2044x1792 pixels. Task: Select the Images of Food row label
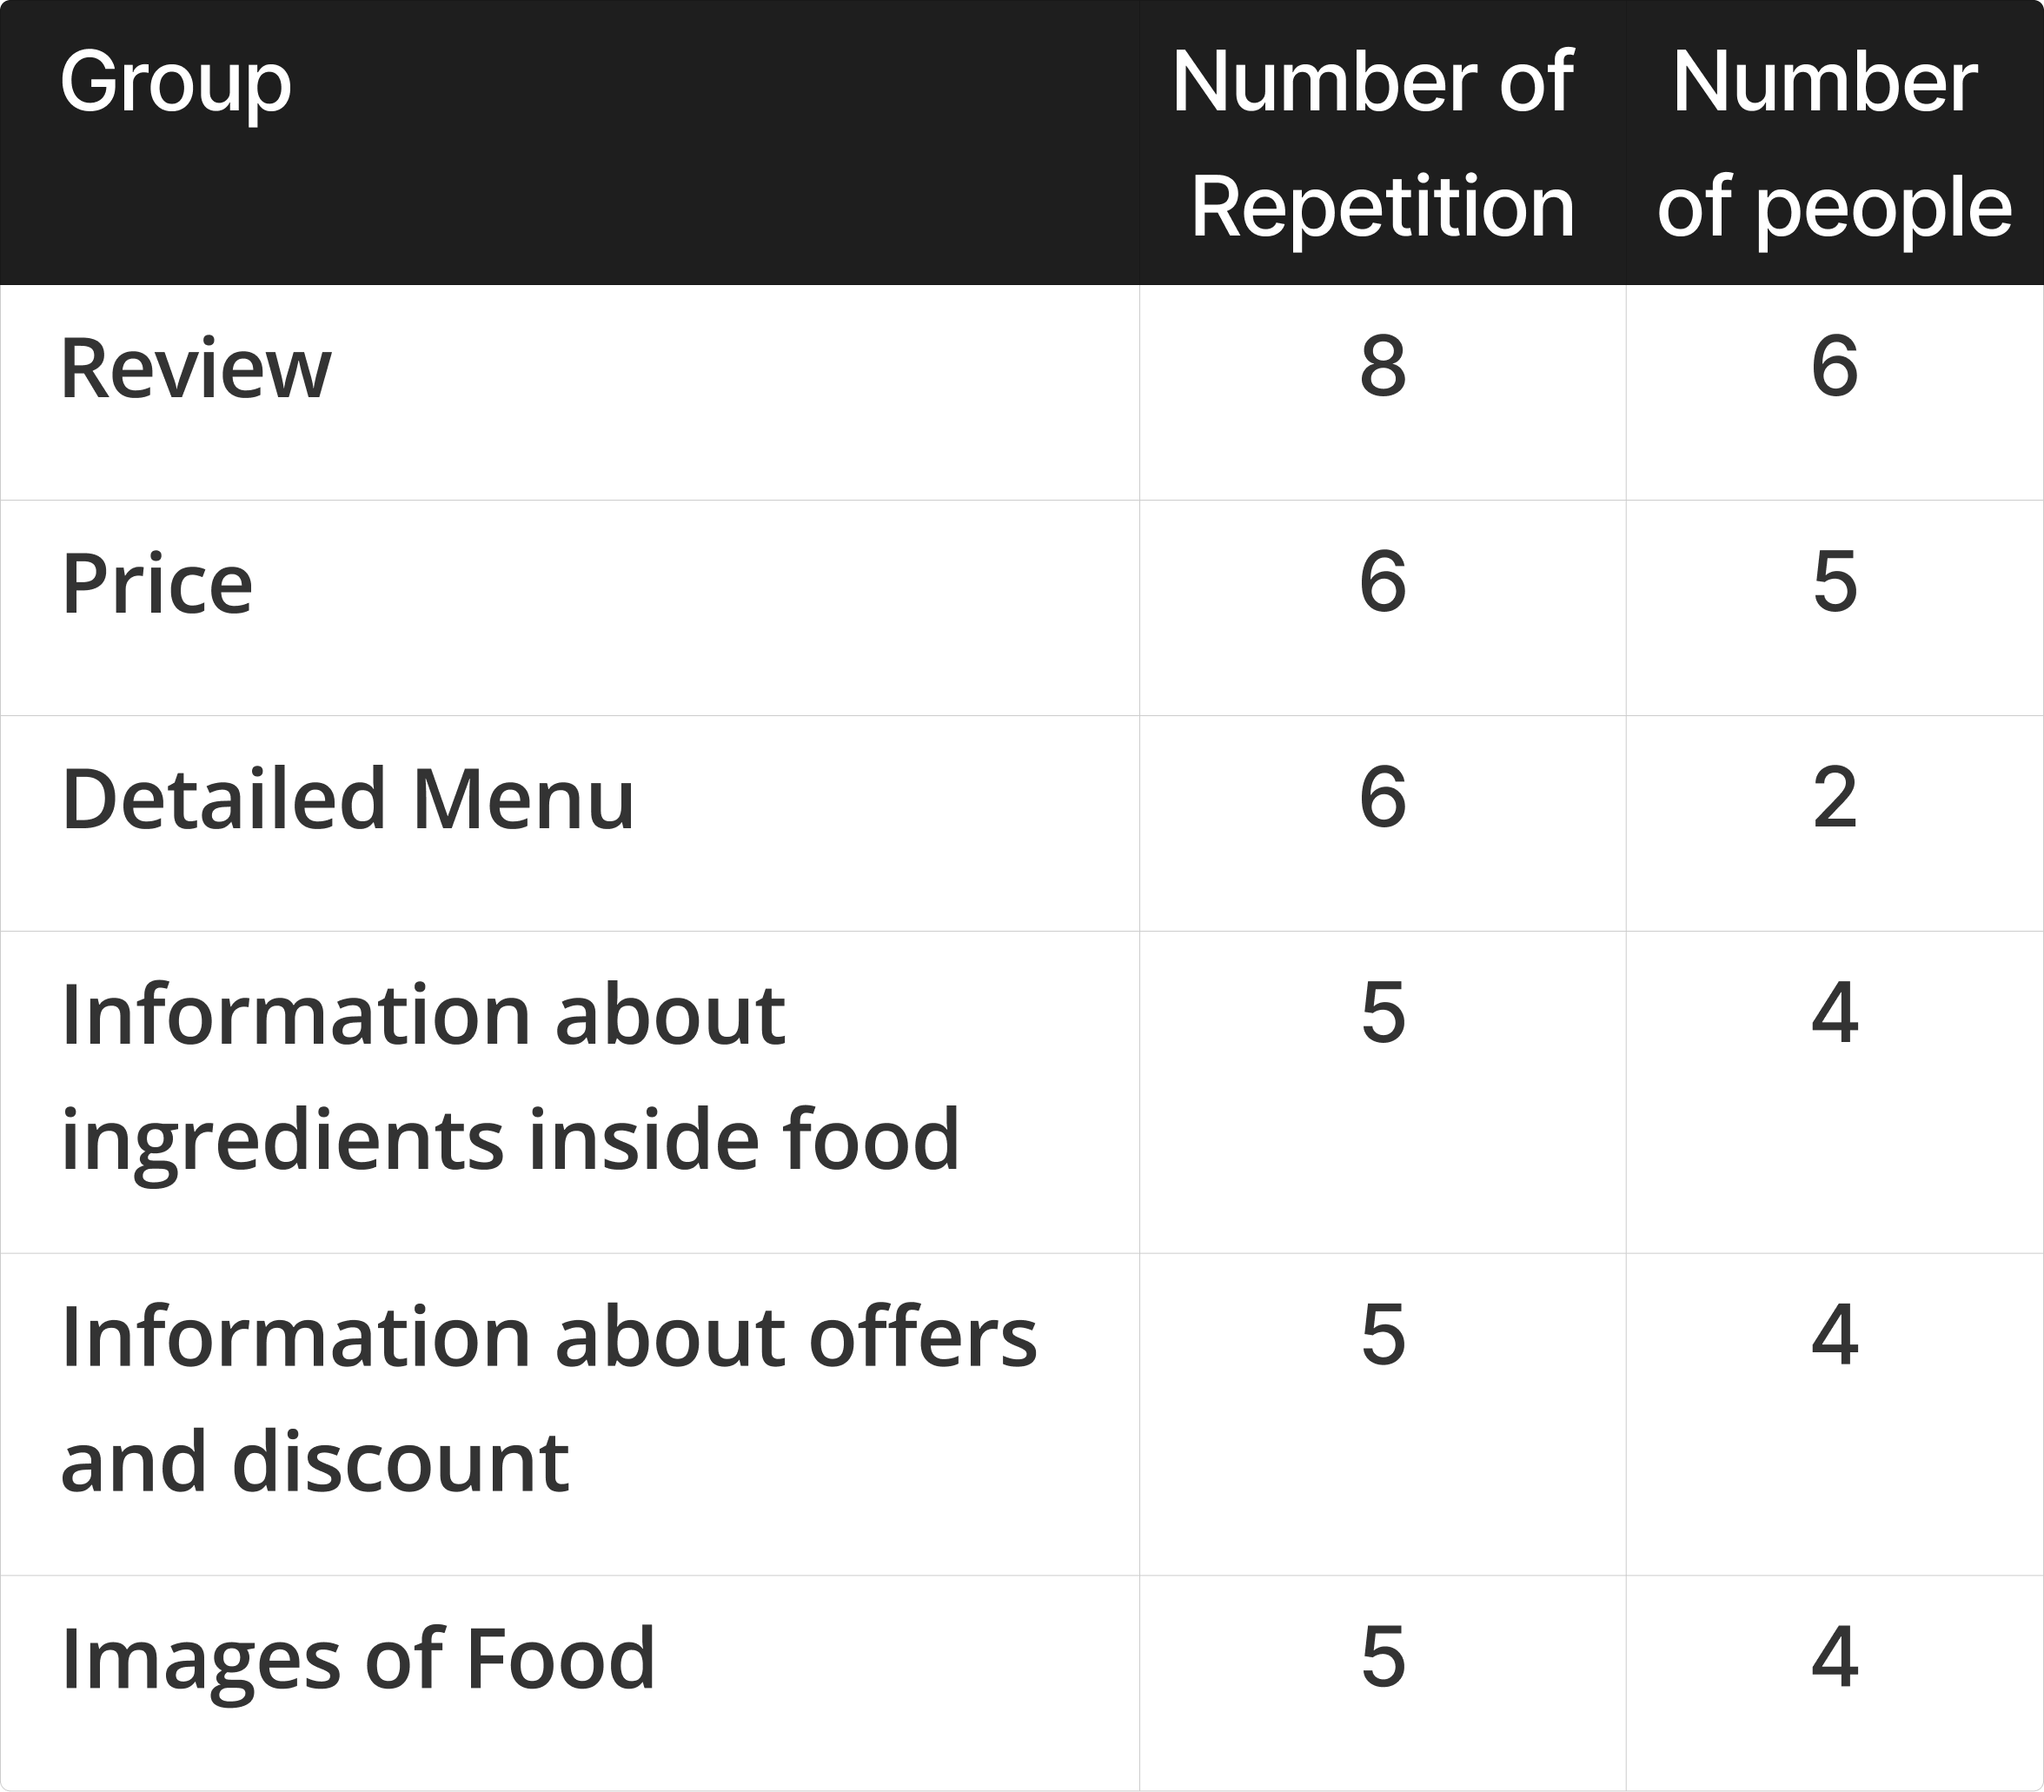pos(358,1659)
